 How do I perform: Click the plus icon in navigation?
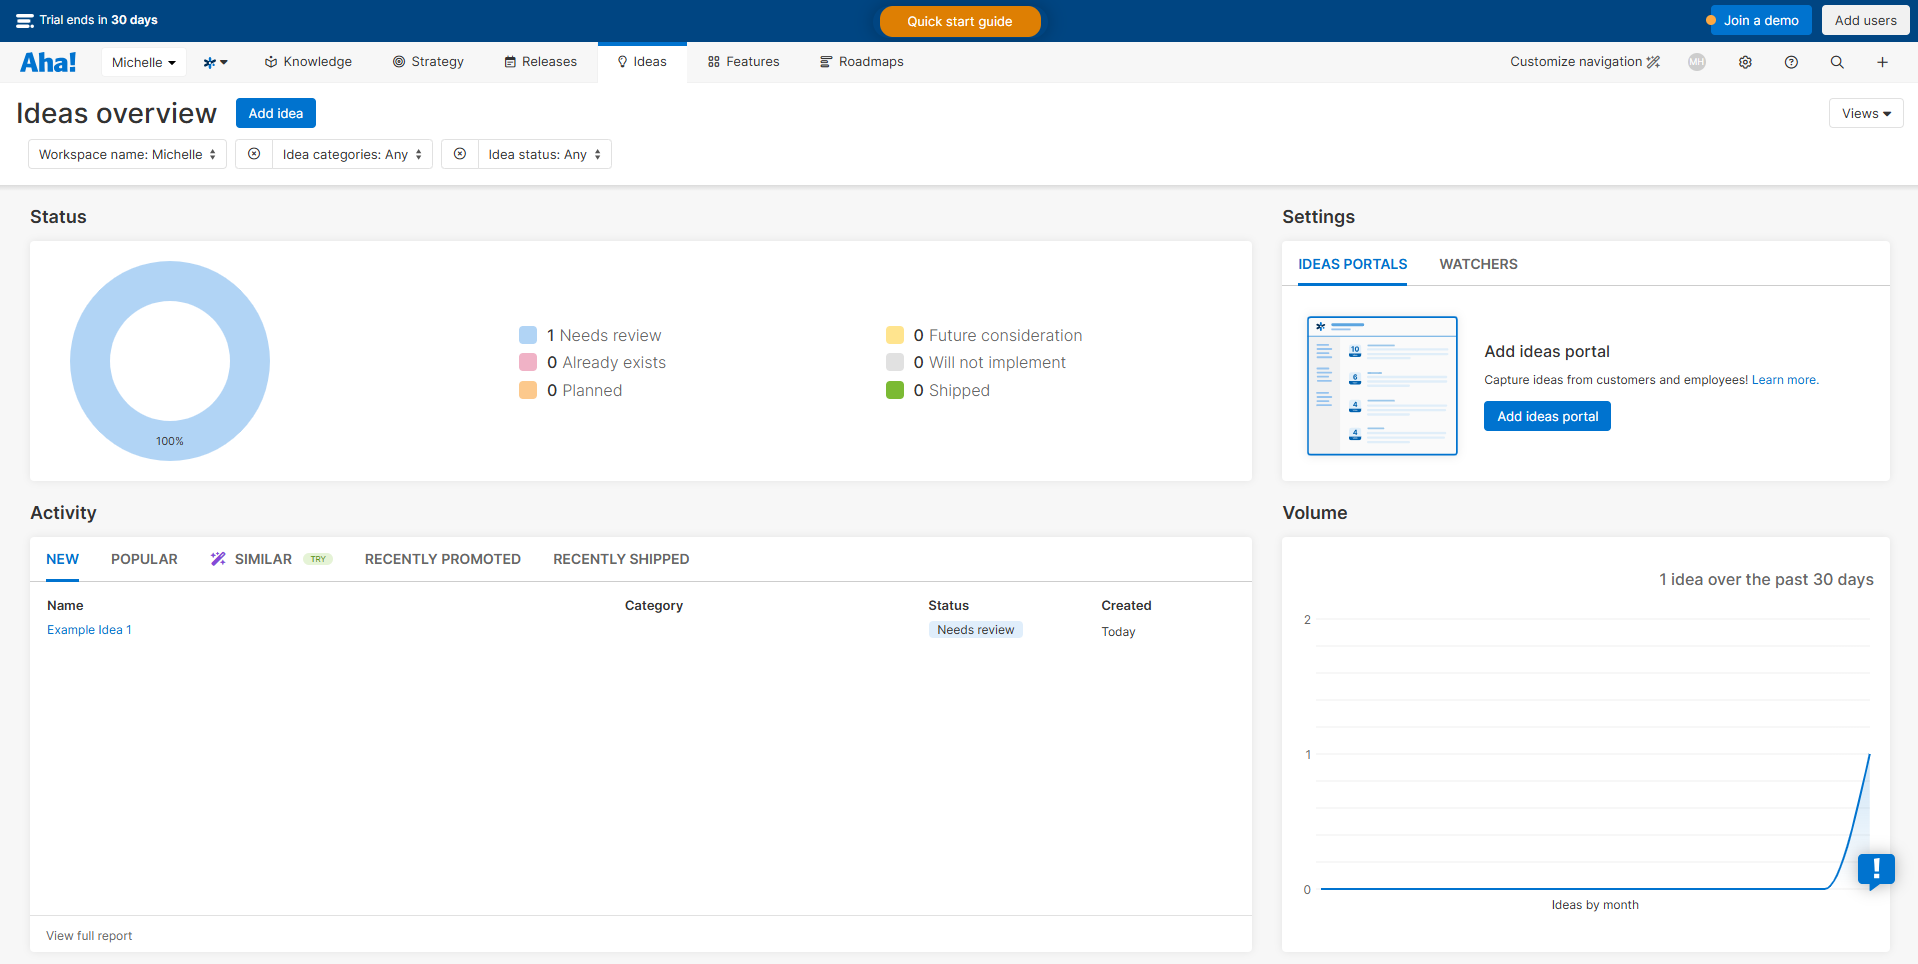coord(1882,62)
